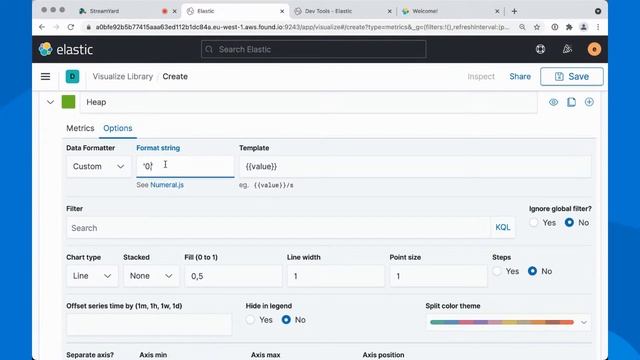Open the orange user avatar menu
This screenshot has width=640, height=360.
(594, 49)
